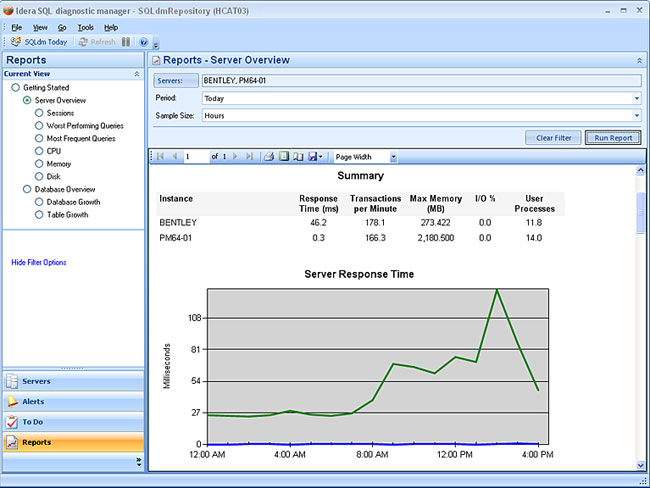The width and height of the screenshot is (650, 488).
Task: Switch to the Alerts pane
Action: (73, 401)
